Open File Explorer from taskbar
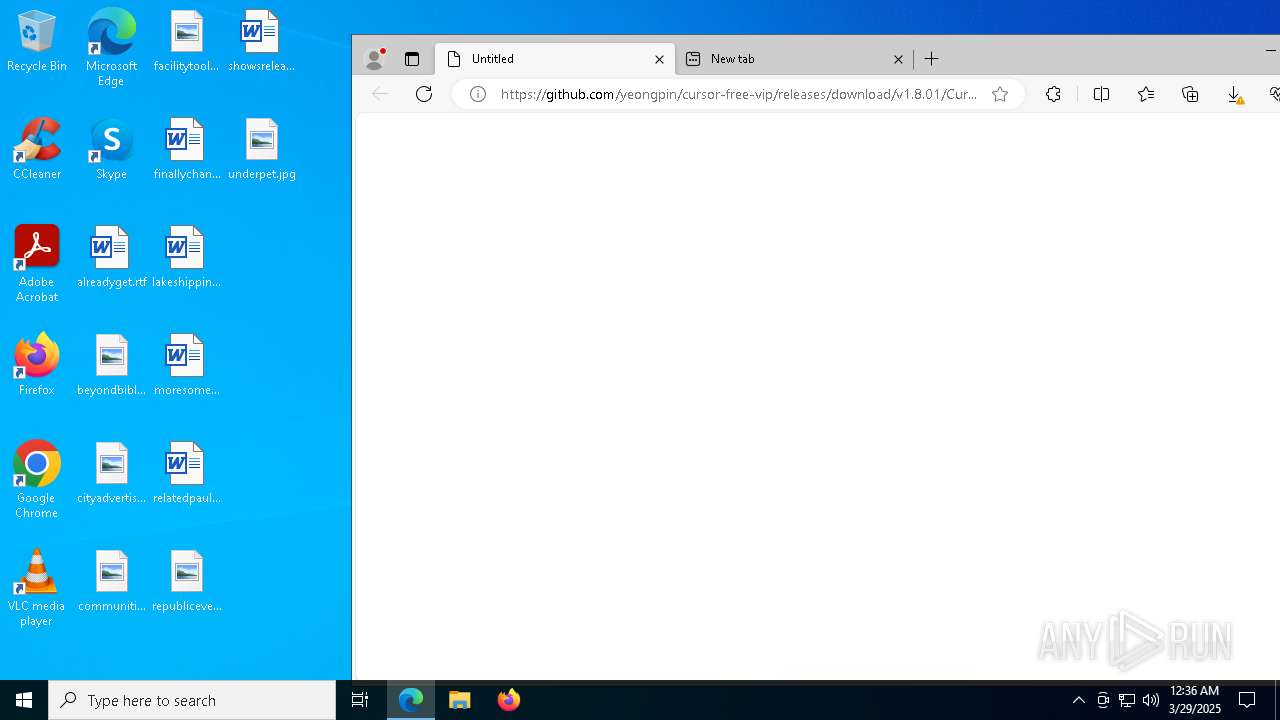This screenshot has width=1280, height=720. [x=460, y=700]
